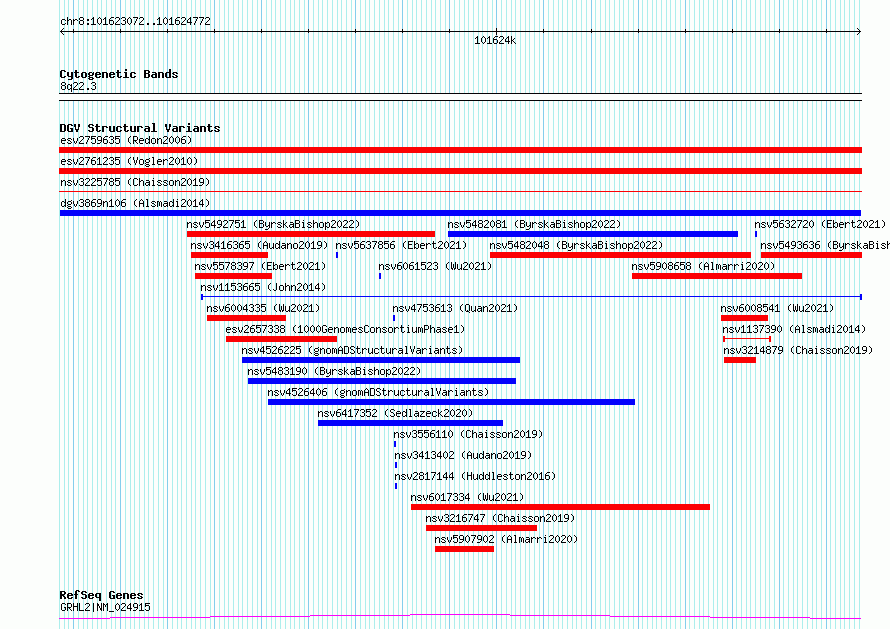Select nsv3225785 (Chaisson2019) variant label
Screen dimensions: 890x629
(x=135, y=182)
